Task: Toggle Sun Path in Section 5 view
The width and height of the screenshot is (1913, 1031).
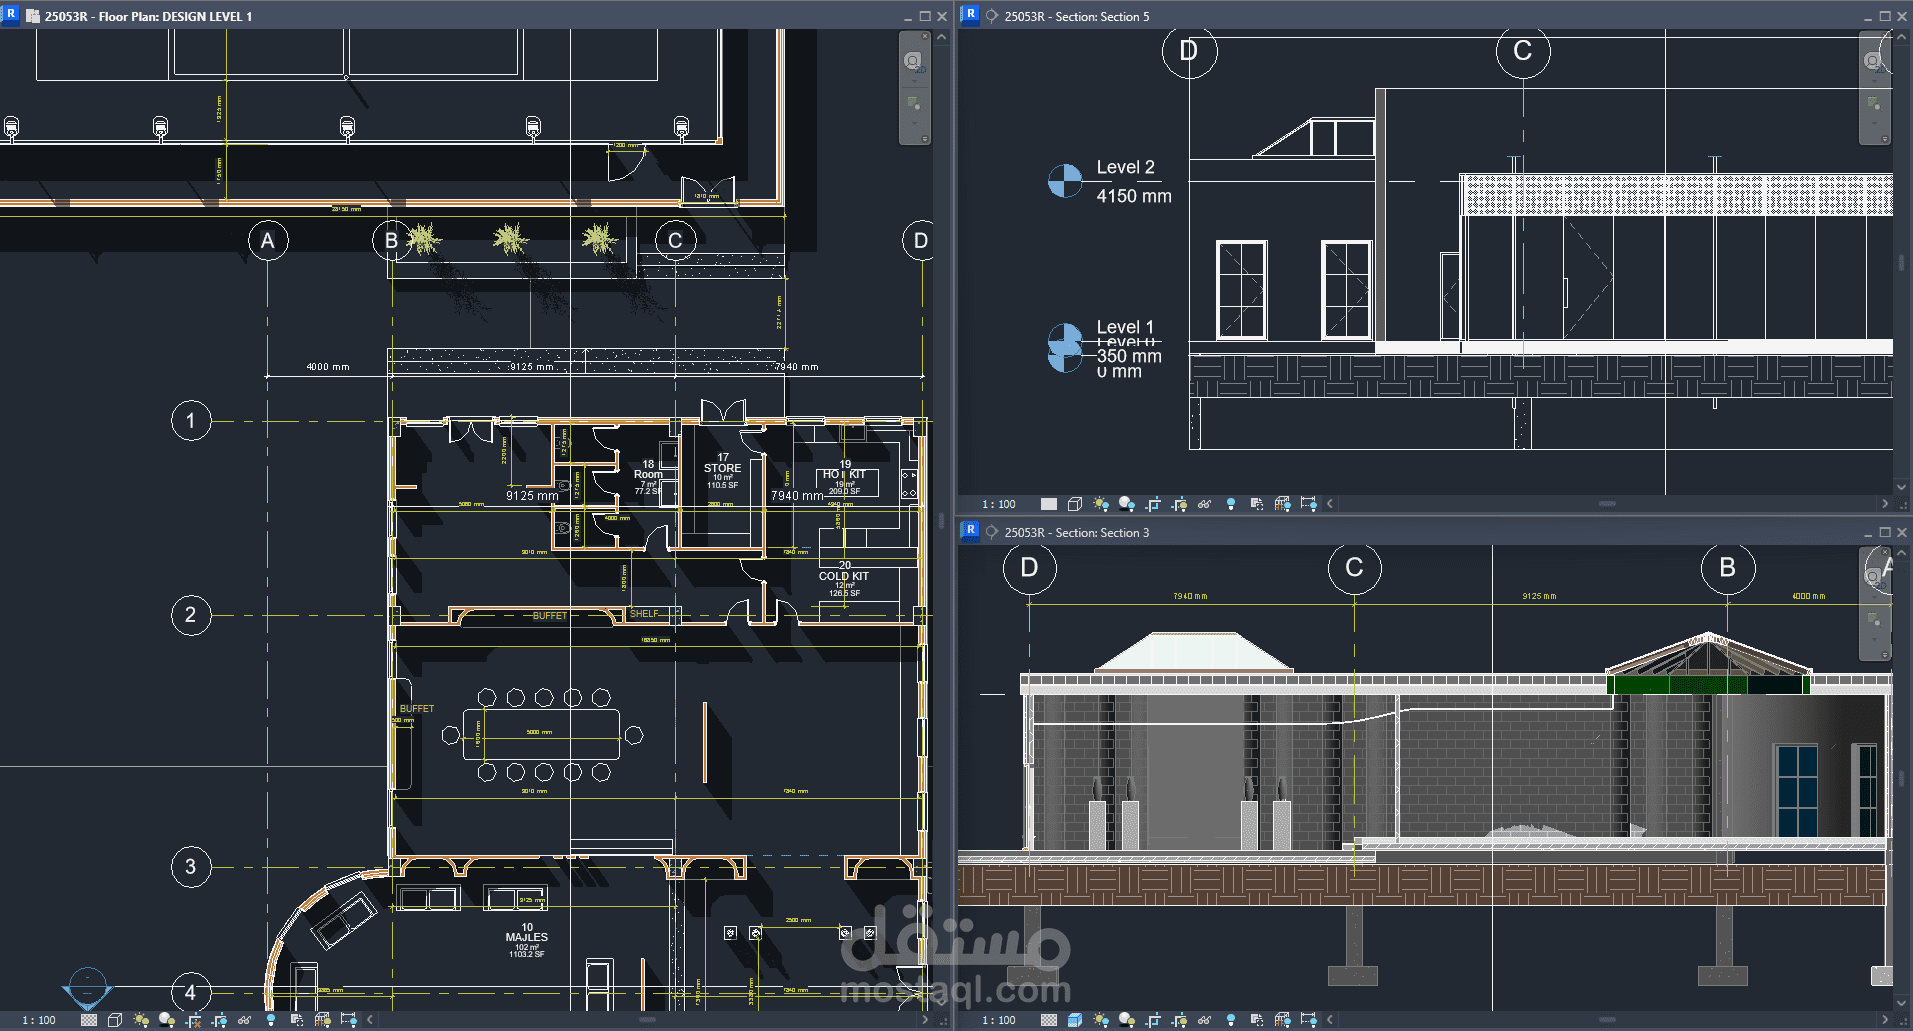Action: pyautogui.click(x=1101, y=504)
